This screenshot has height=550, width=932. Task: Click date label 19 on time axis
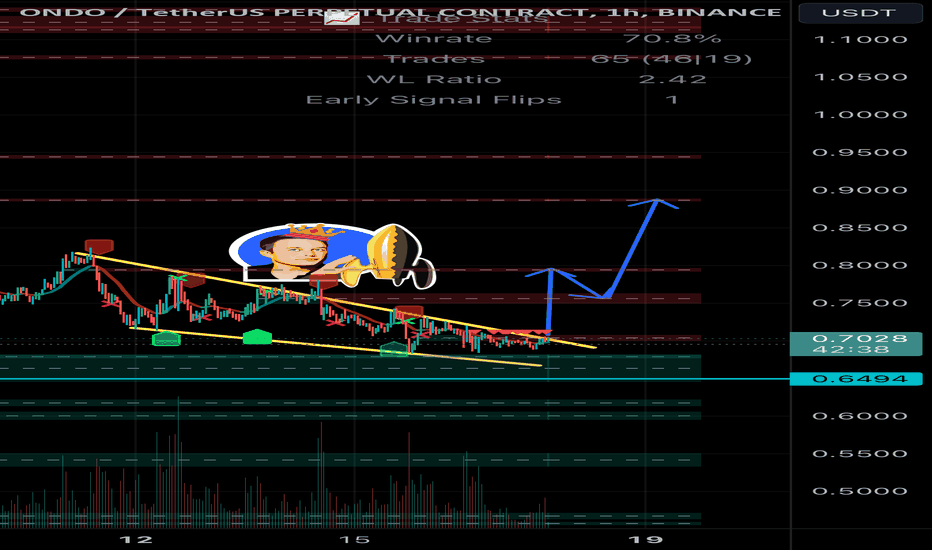(646, 539)
